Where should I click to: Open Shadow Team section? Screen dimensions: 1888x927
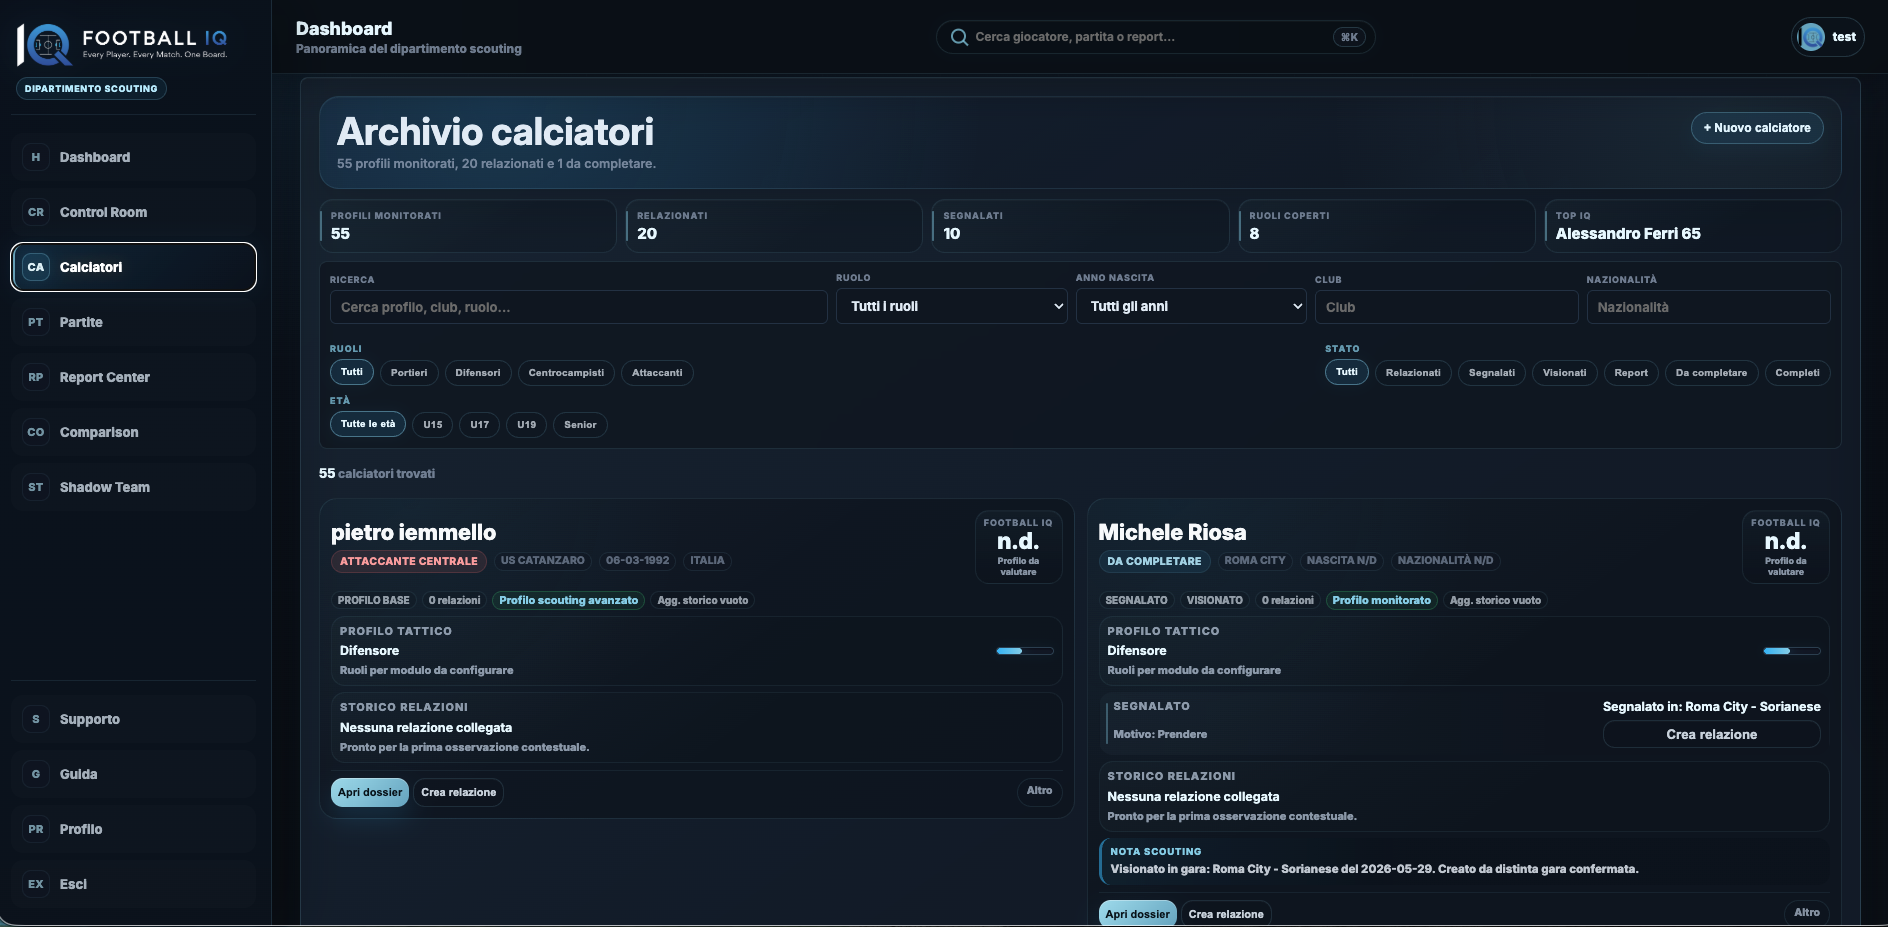[x=134, y=487]
